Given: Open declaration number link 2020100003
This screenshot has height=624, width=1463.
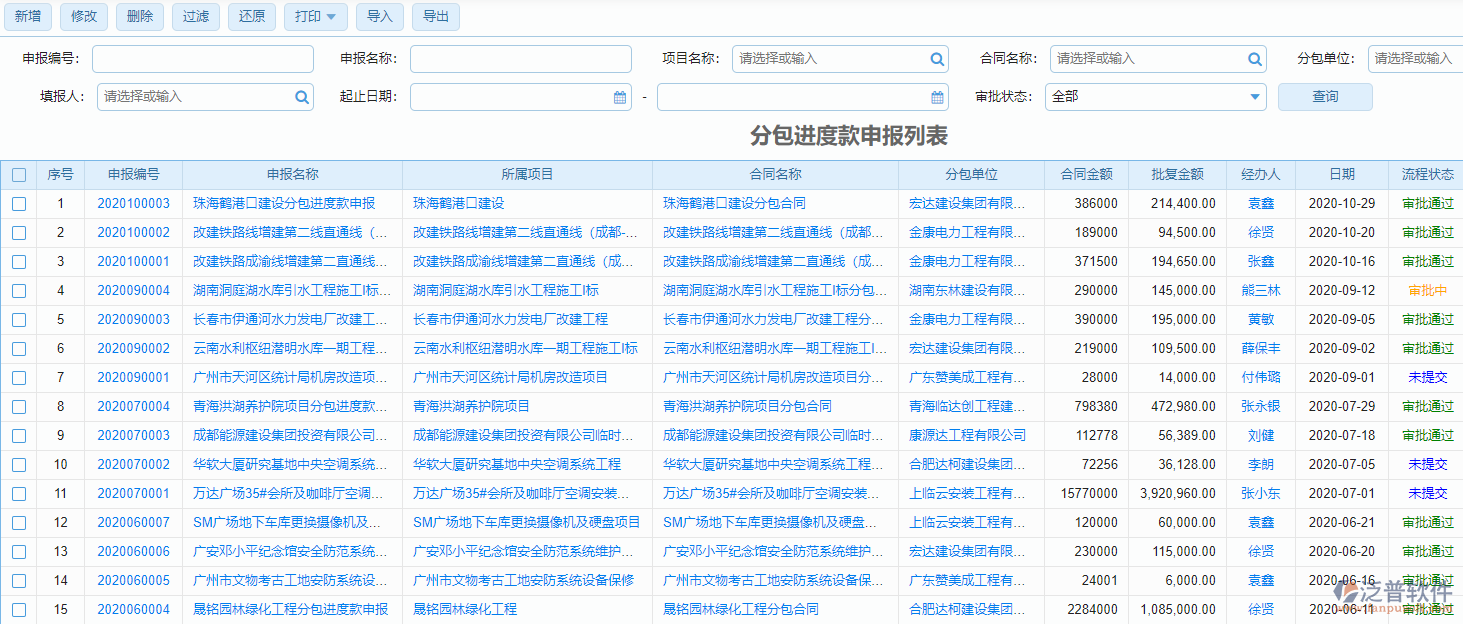Looking at the screenshot, I should 133,203.
